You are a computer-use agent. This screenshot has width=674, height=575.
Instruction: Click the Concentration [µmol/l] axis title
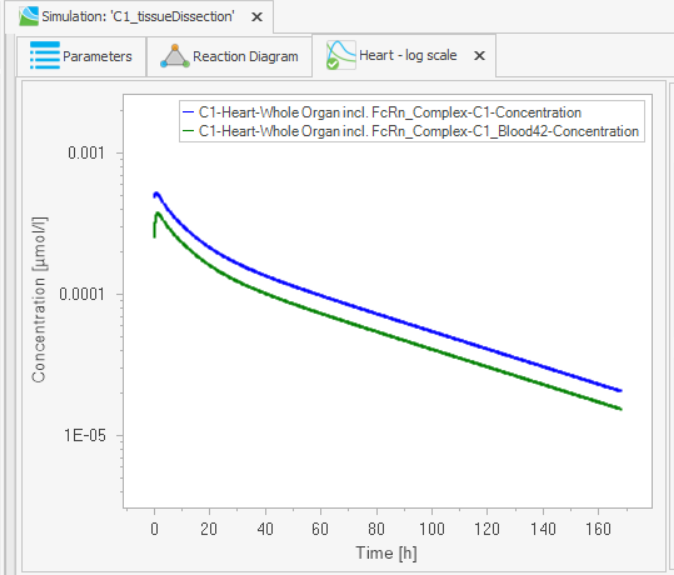(x=39, y=300)
